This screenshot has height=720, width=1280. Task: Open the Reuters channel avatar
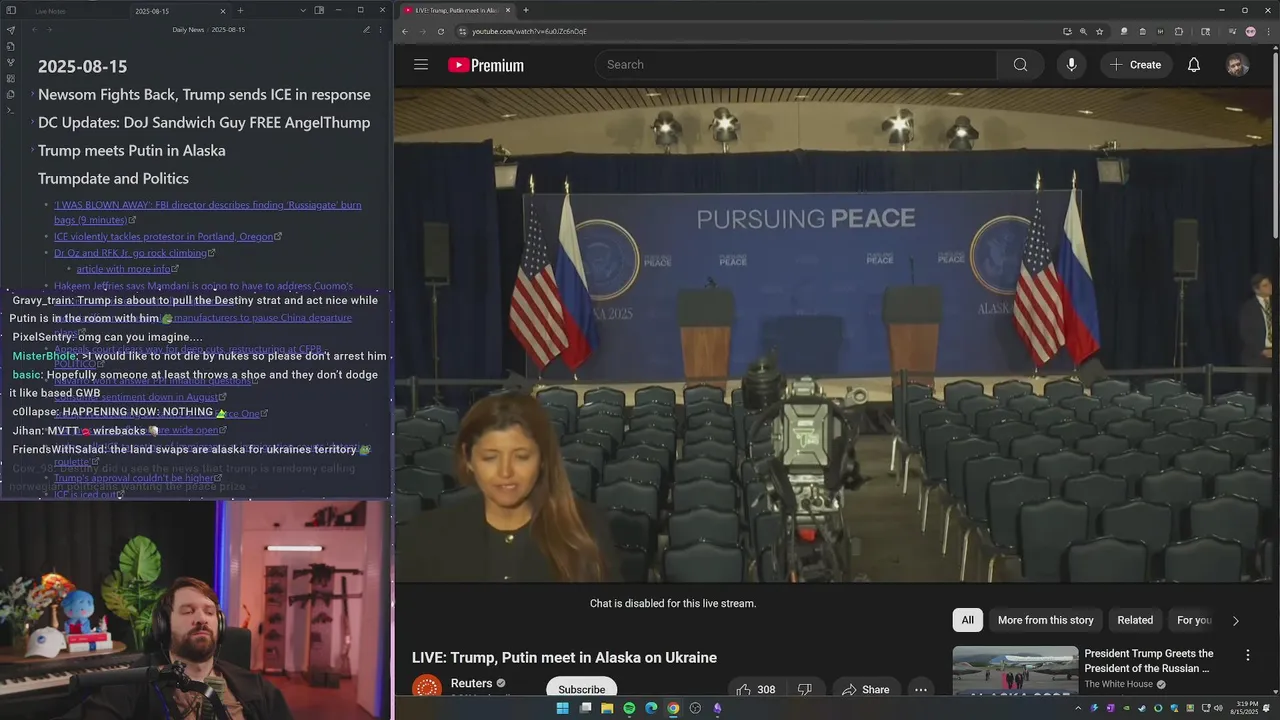(x=427, y=688)
